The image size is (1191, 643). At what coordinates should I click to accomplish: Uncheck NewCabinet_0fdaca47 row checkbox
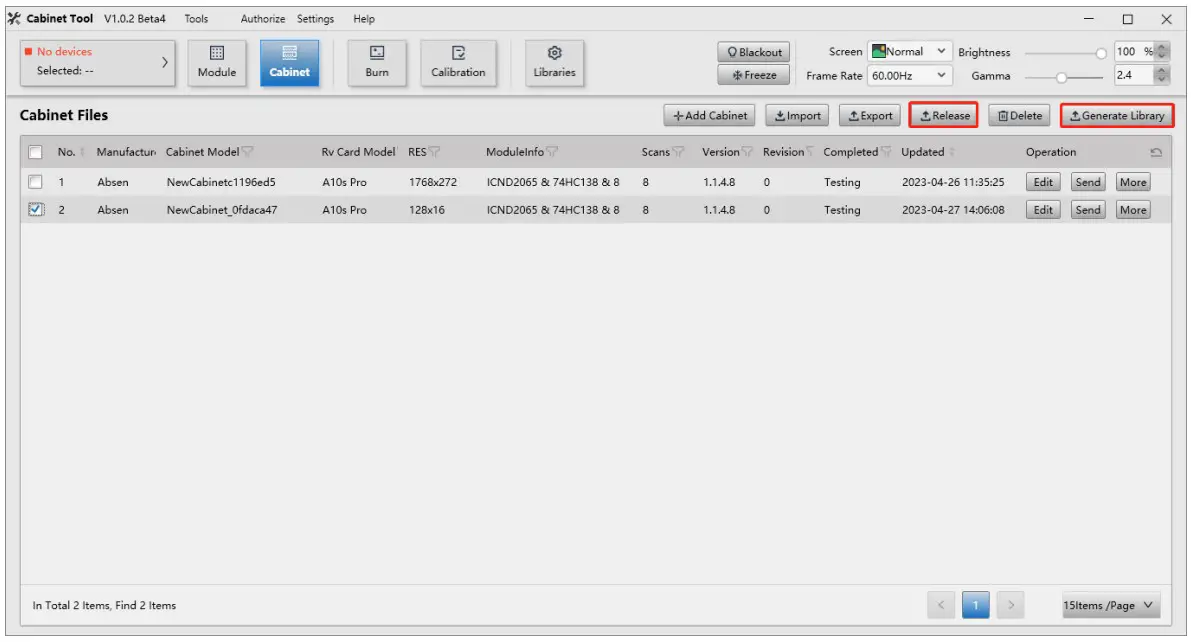pos(37,209)
